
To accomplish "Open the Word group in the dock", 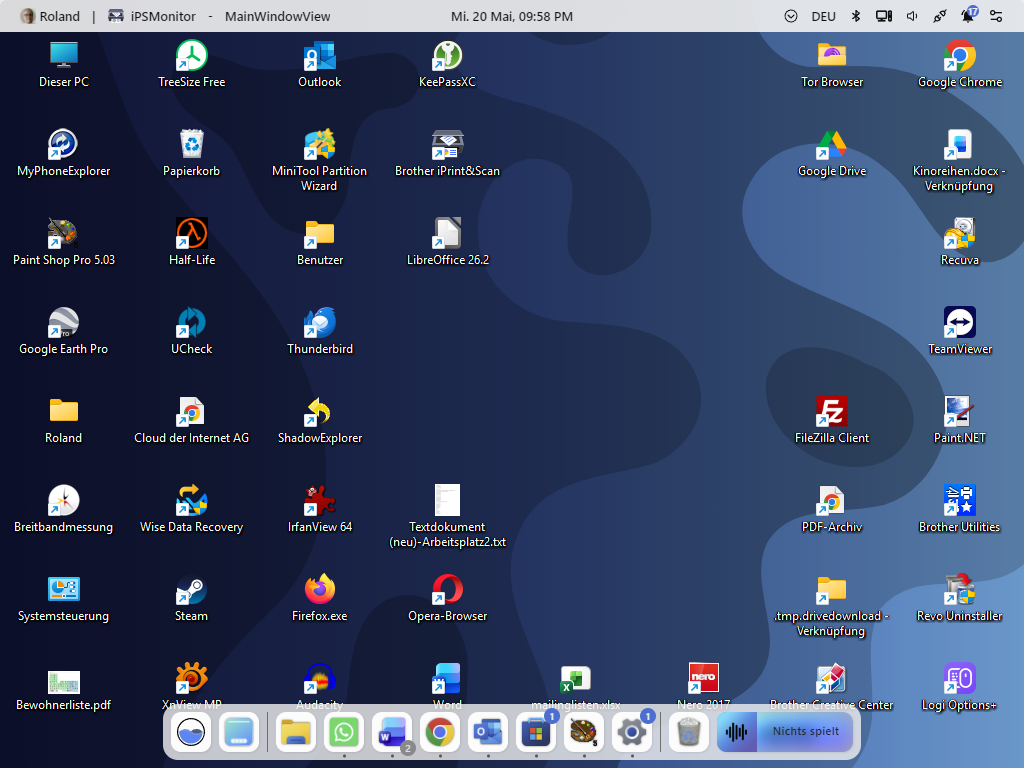I will click(x=392, y=732).
